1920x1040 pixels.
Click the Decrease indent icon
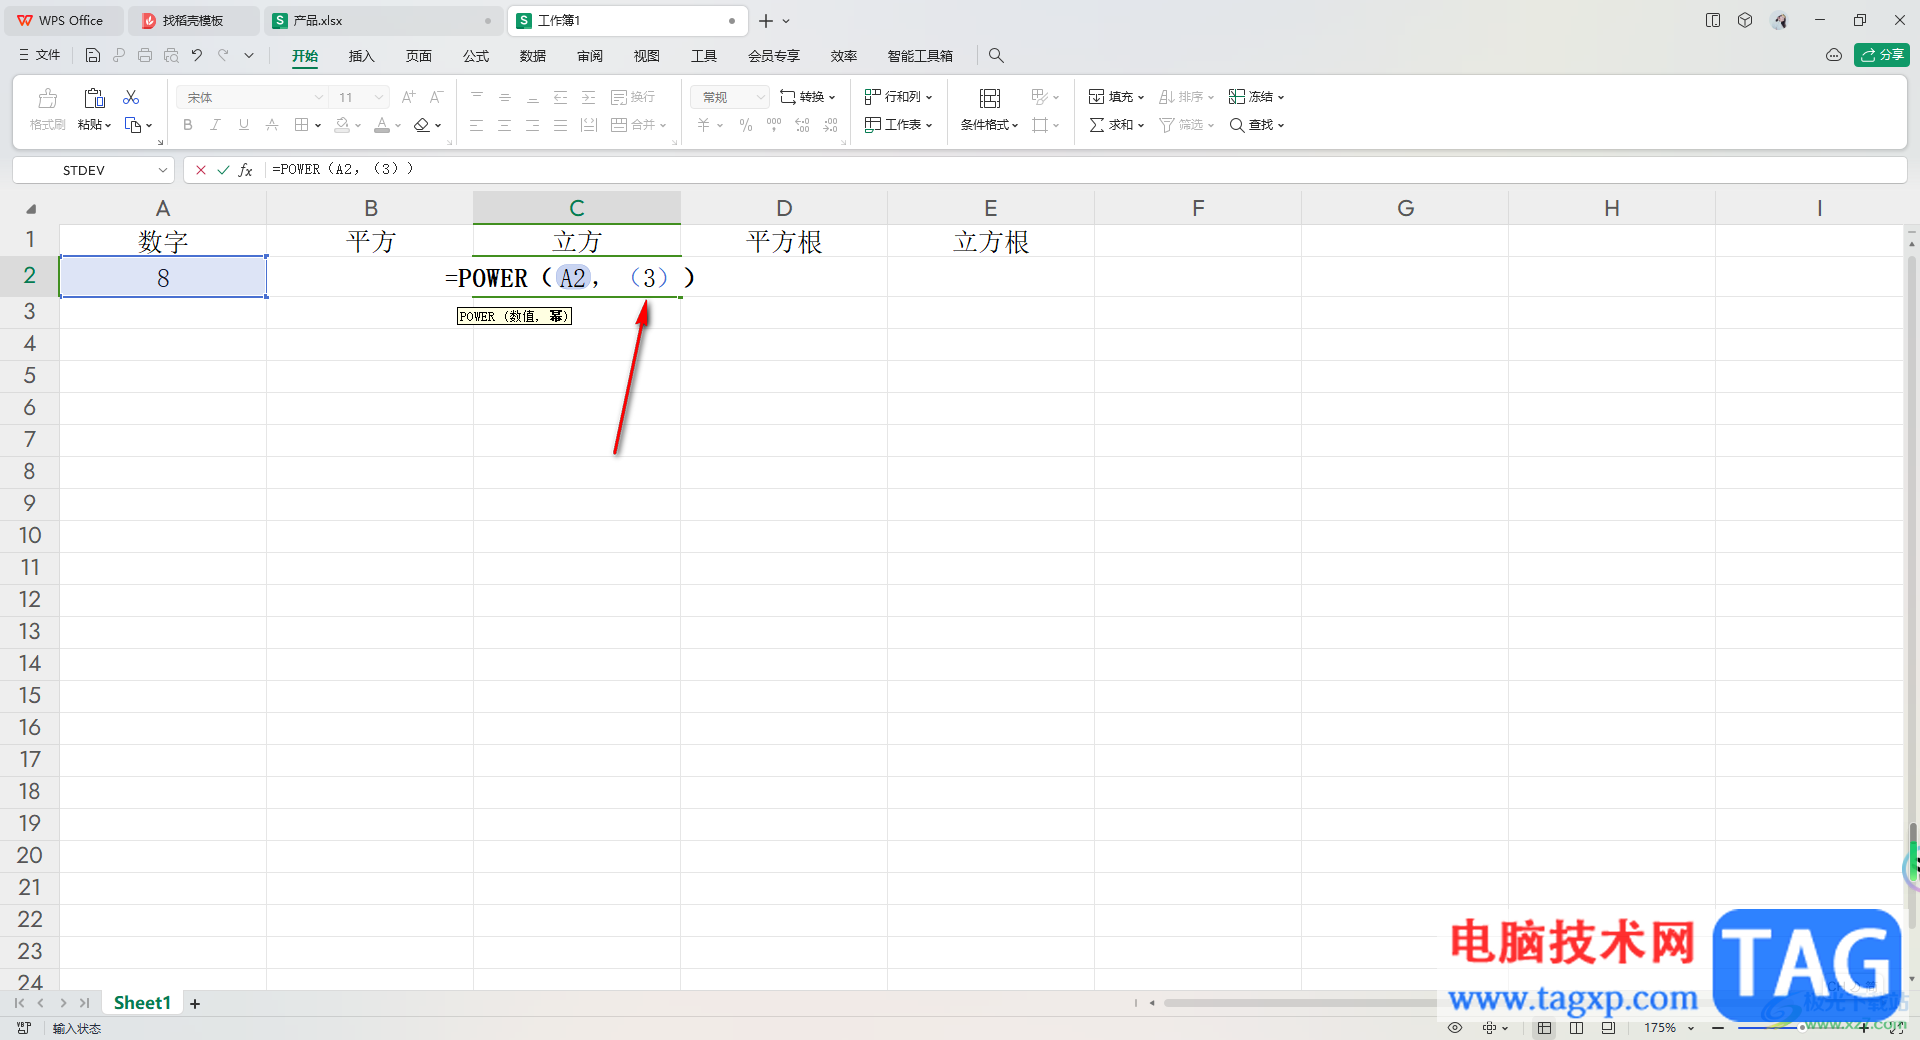click(561, 97)
